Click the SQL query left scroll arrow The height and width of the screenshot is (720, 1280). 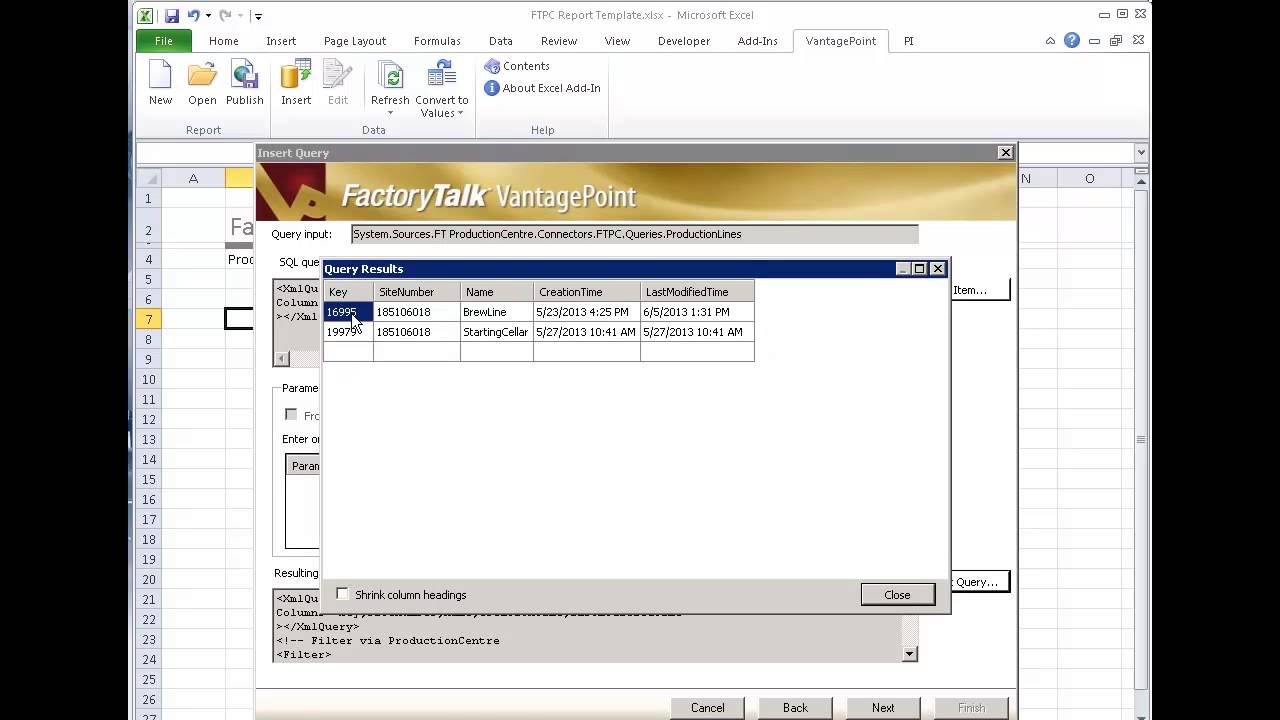[x=282, y=358]
